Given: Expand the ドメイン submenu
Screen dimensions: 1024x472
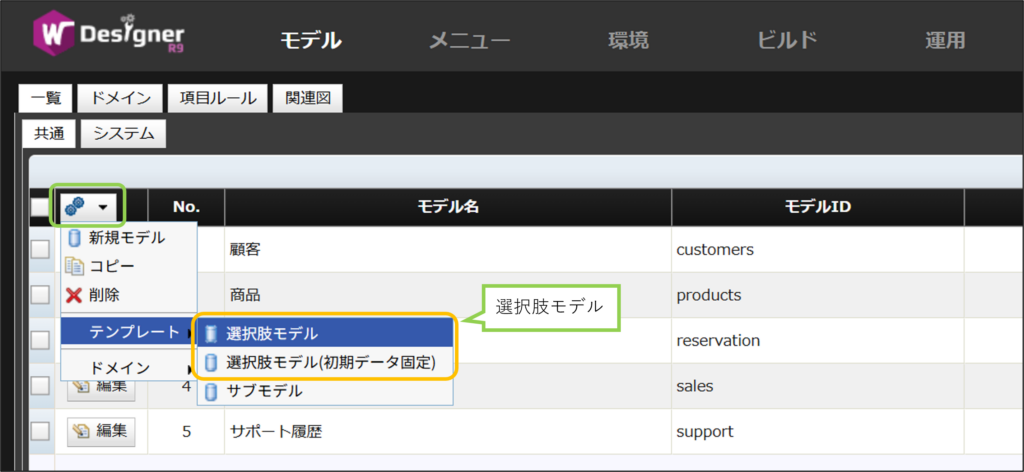Looking at the screenshot, I should point(126,368).
